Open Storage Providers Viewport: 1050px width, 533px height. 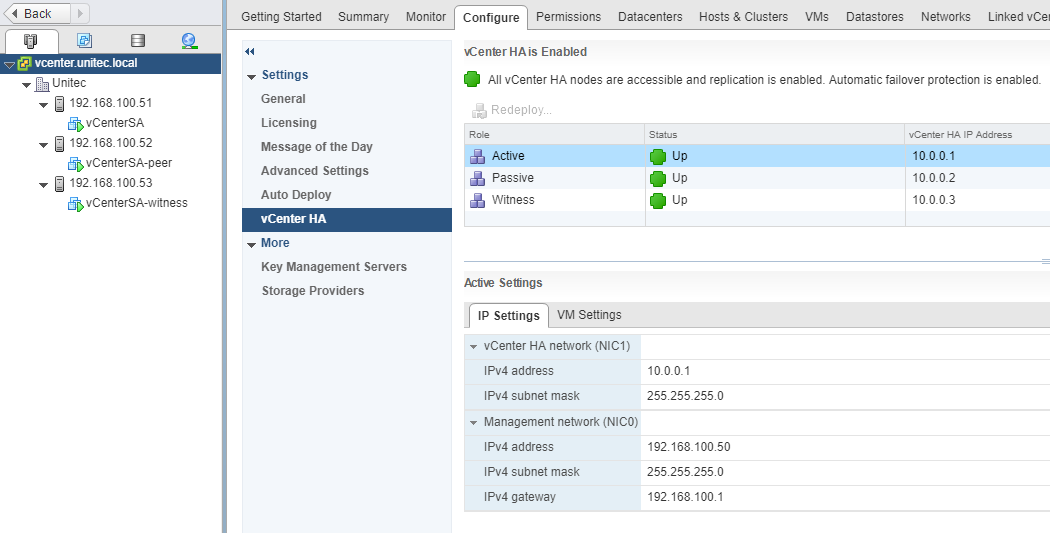313,291
